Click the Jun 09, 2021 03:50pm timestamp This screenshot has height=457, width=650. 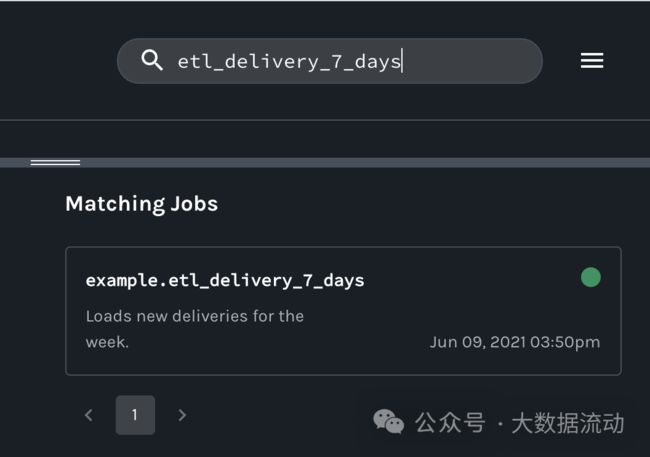click(514, 343)
